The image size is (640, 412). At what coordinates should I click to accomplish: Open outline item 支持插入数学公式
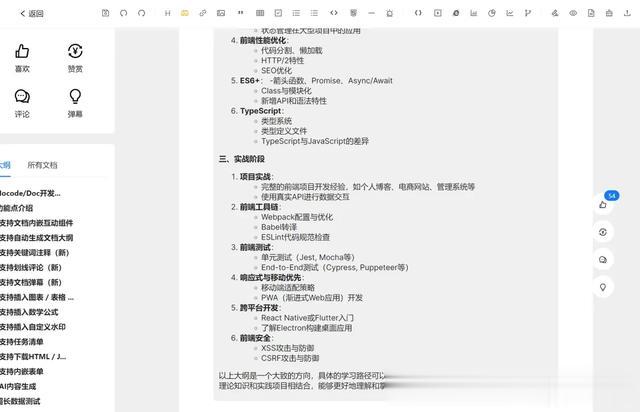pos(29,312)
